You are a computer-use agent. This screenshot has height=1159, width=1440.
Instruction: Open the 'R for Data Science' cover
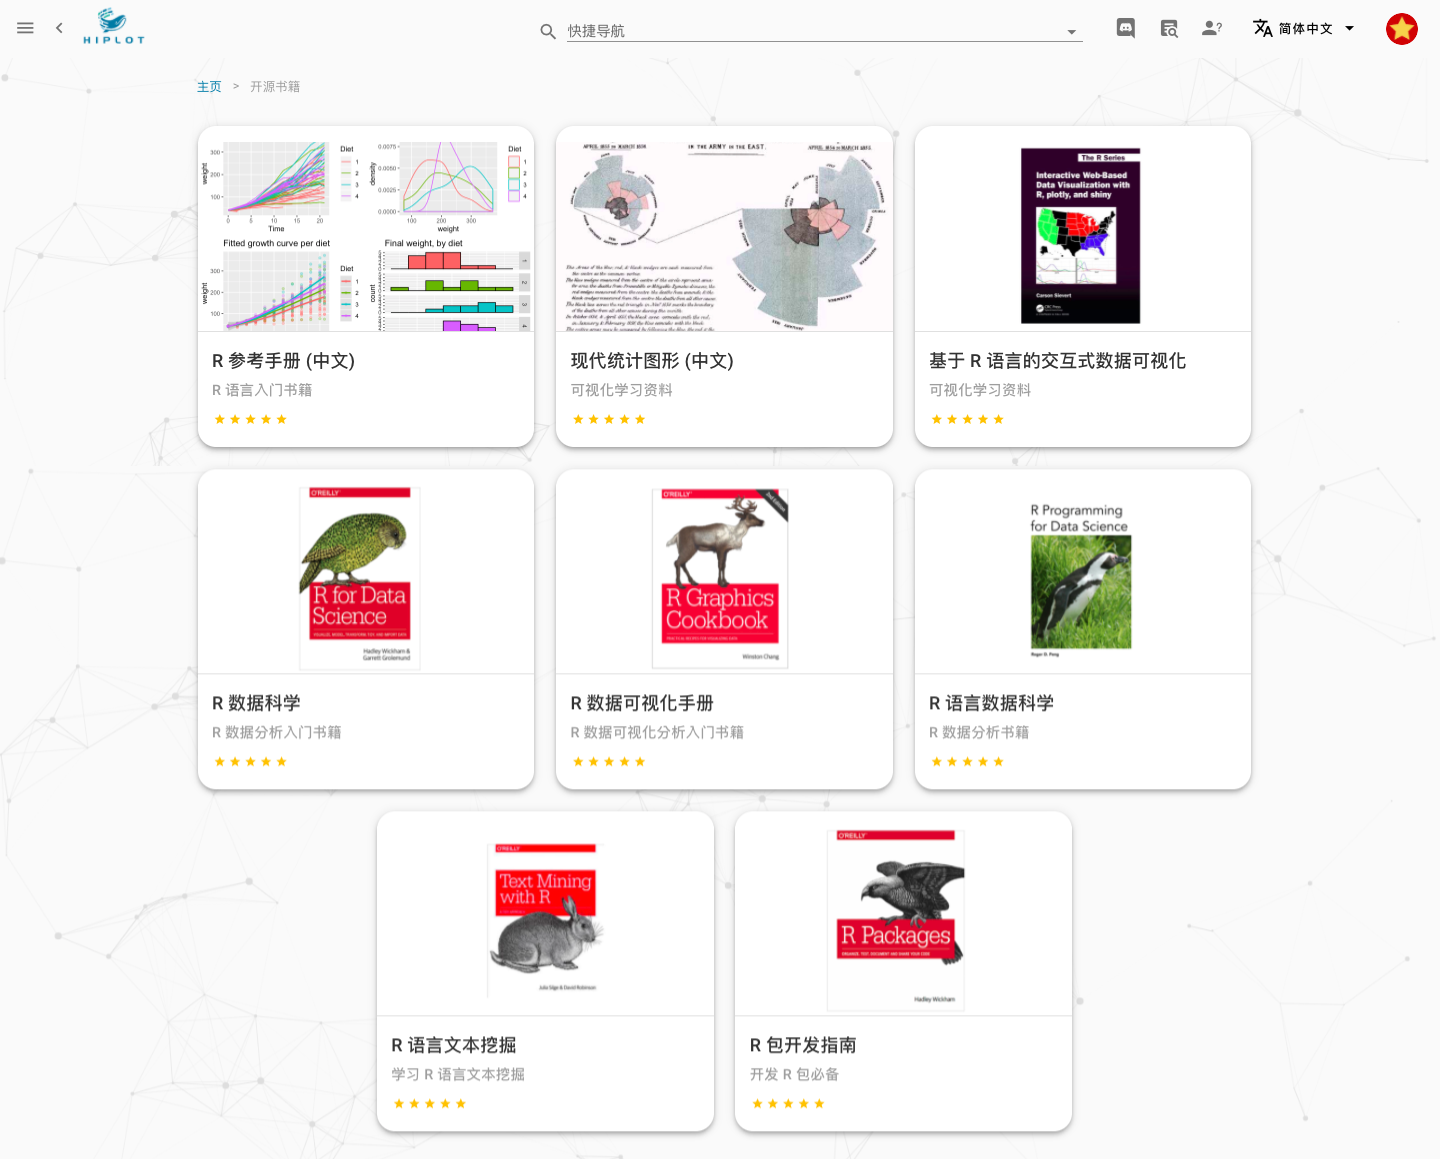point(360,577)
